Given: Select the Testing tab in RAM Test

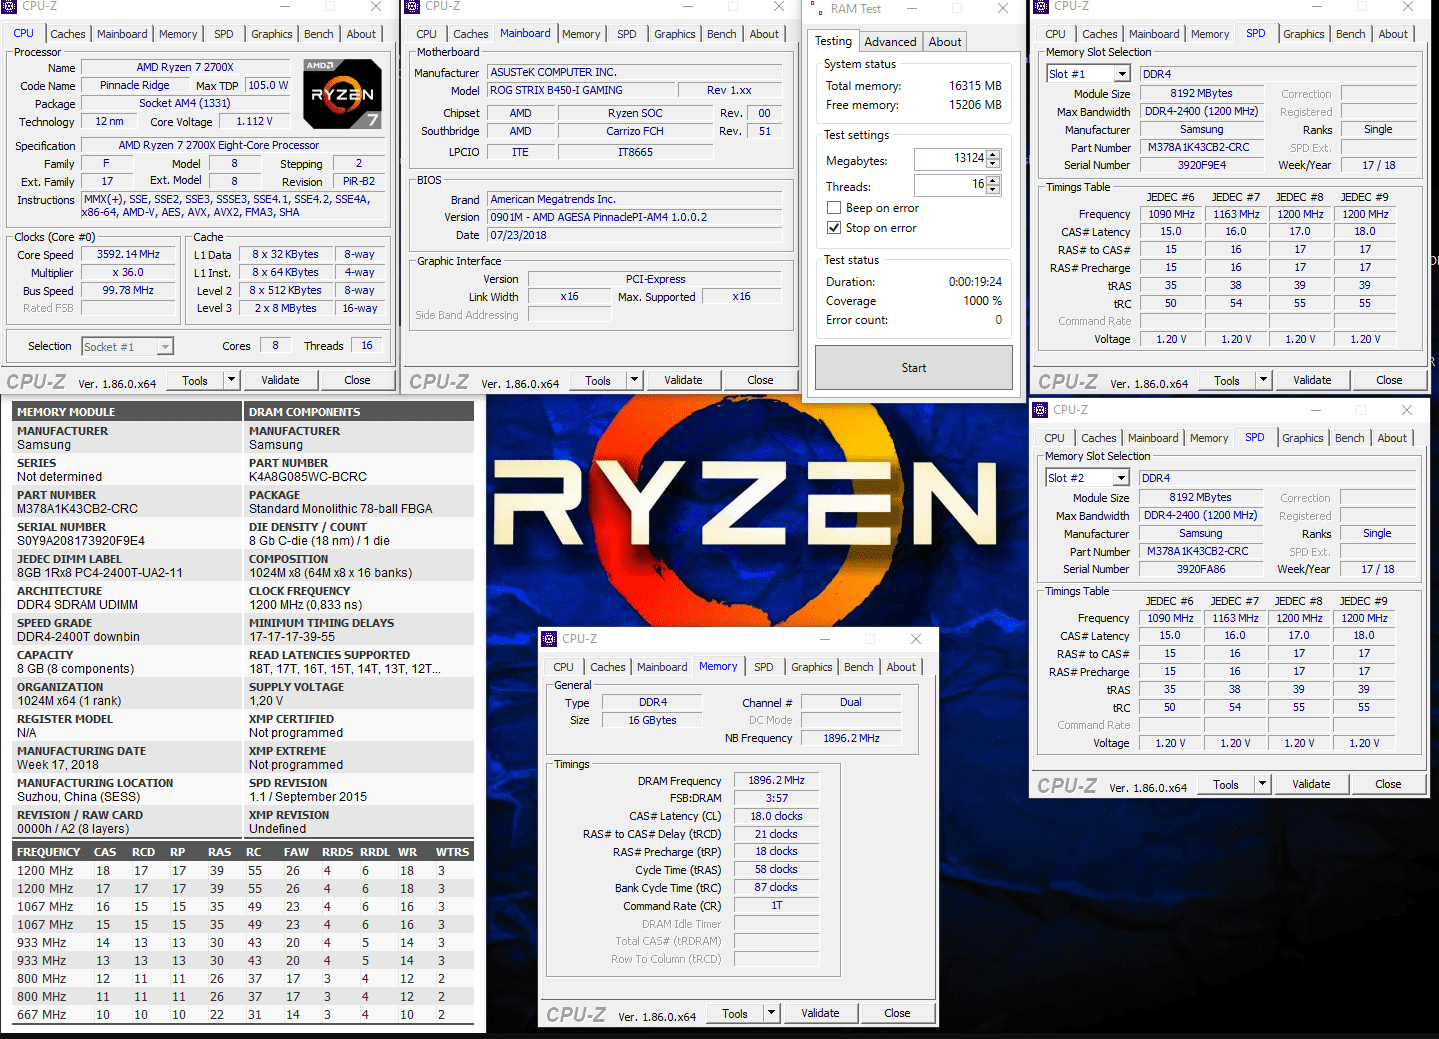Looking at the screenshot, I should point(833,41).
